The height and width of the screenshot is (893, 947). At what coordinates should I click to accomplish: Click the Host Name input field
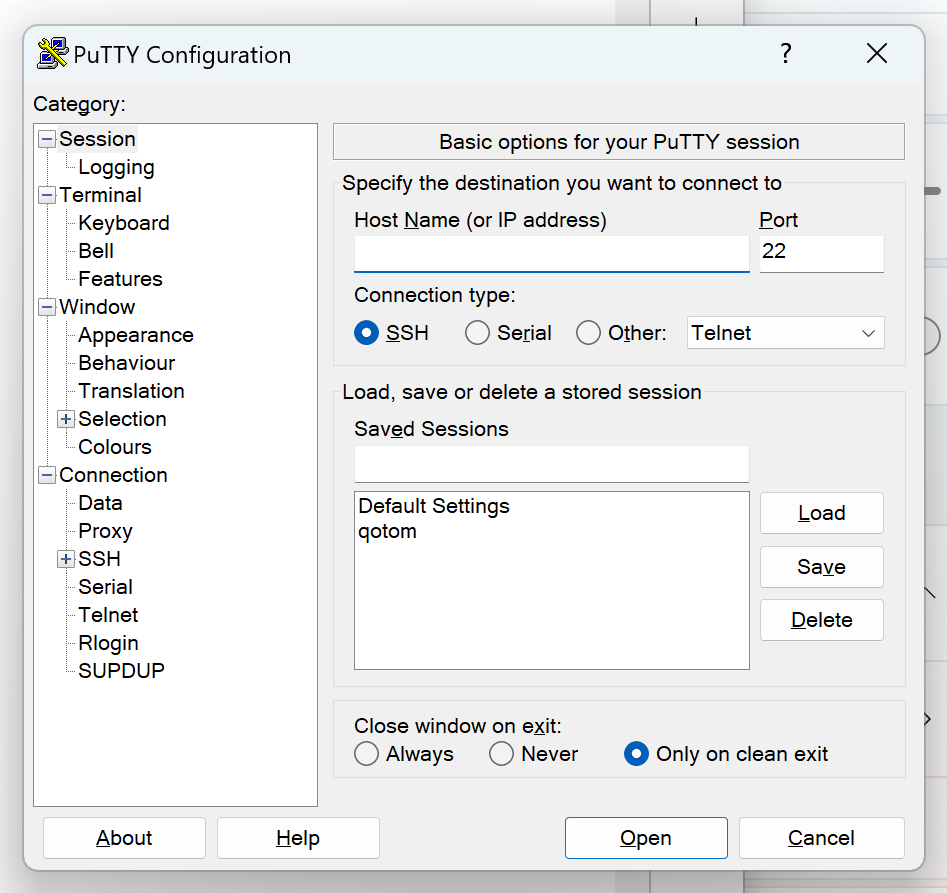(x=551, y=253)
